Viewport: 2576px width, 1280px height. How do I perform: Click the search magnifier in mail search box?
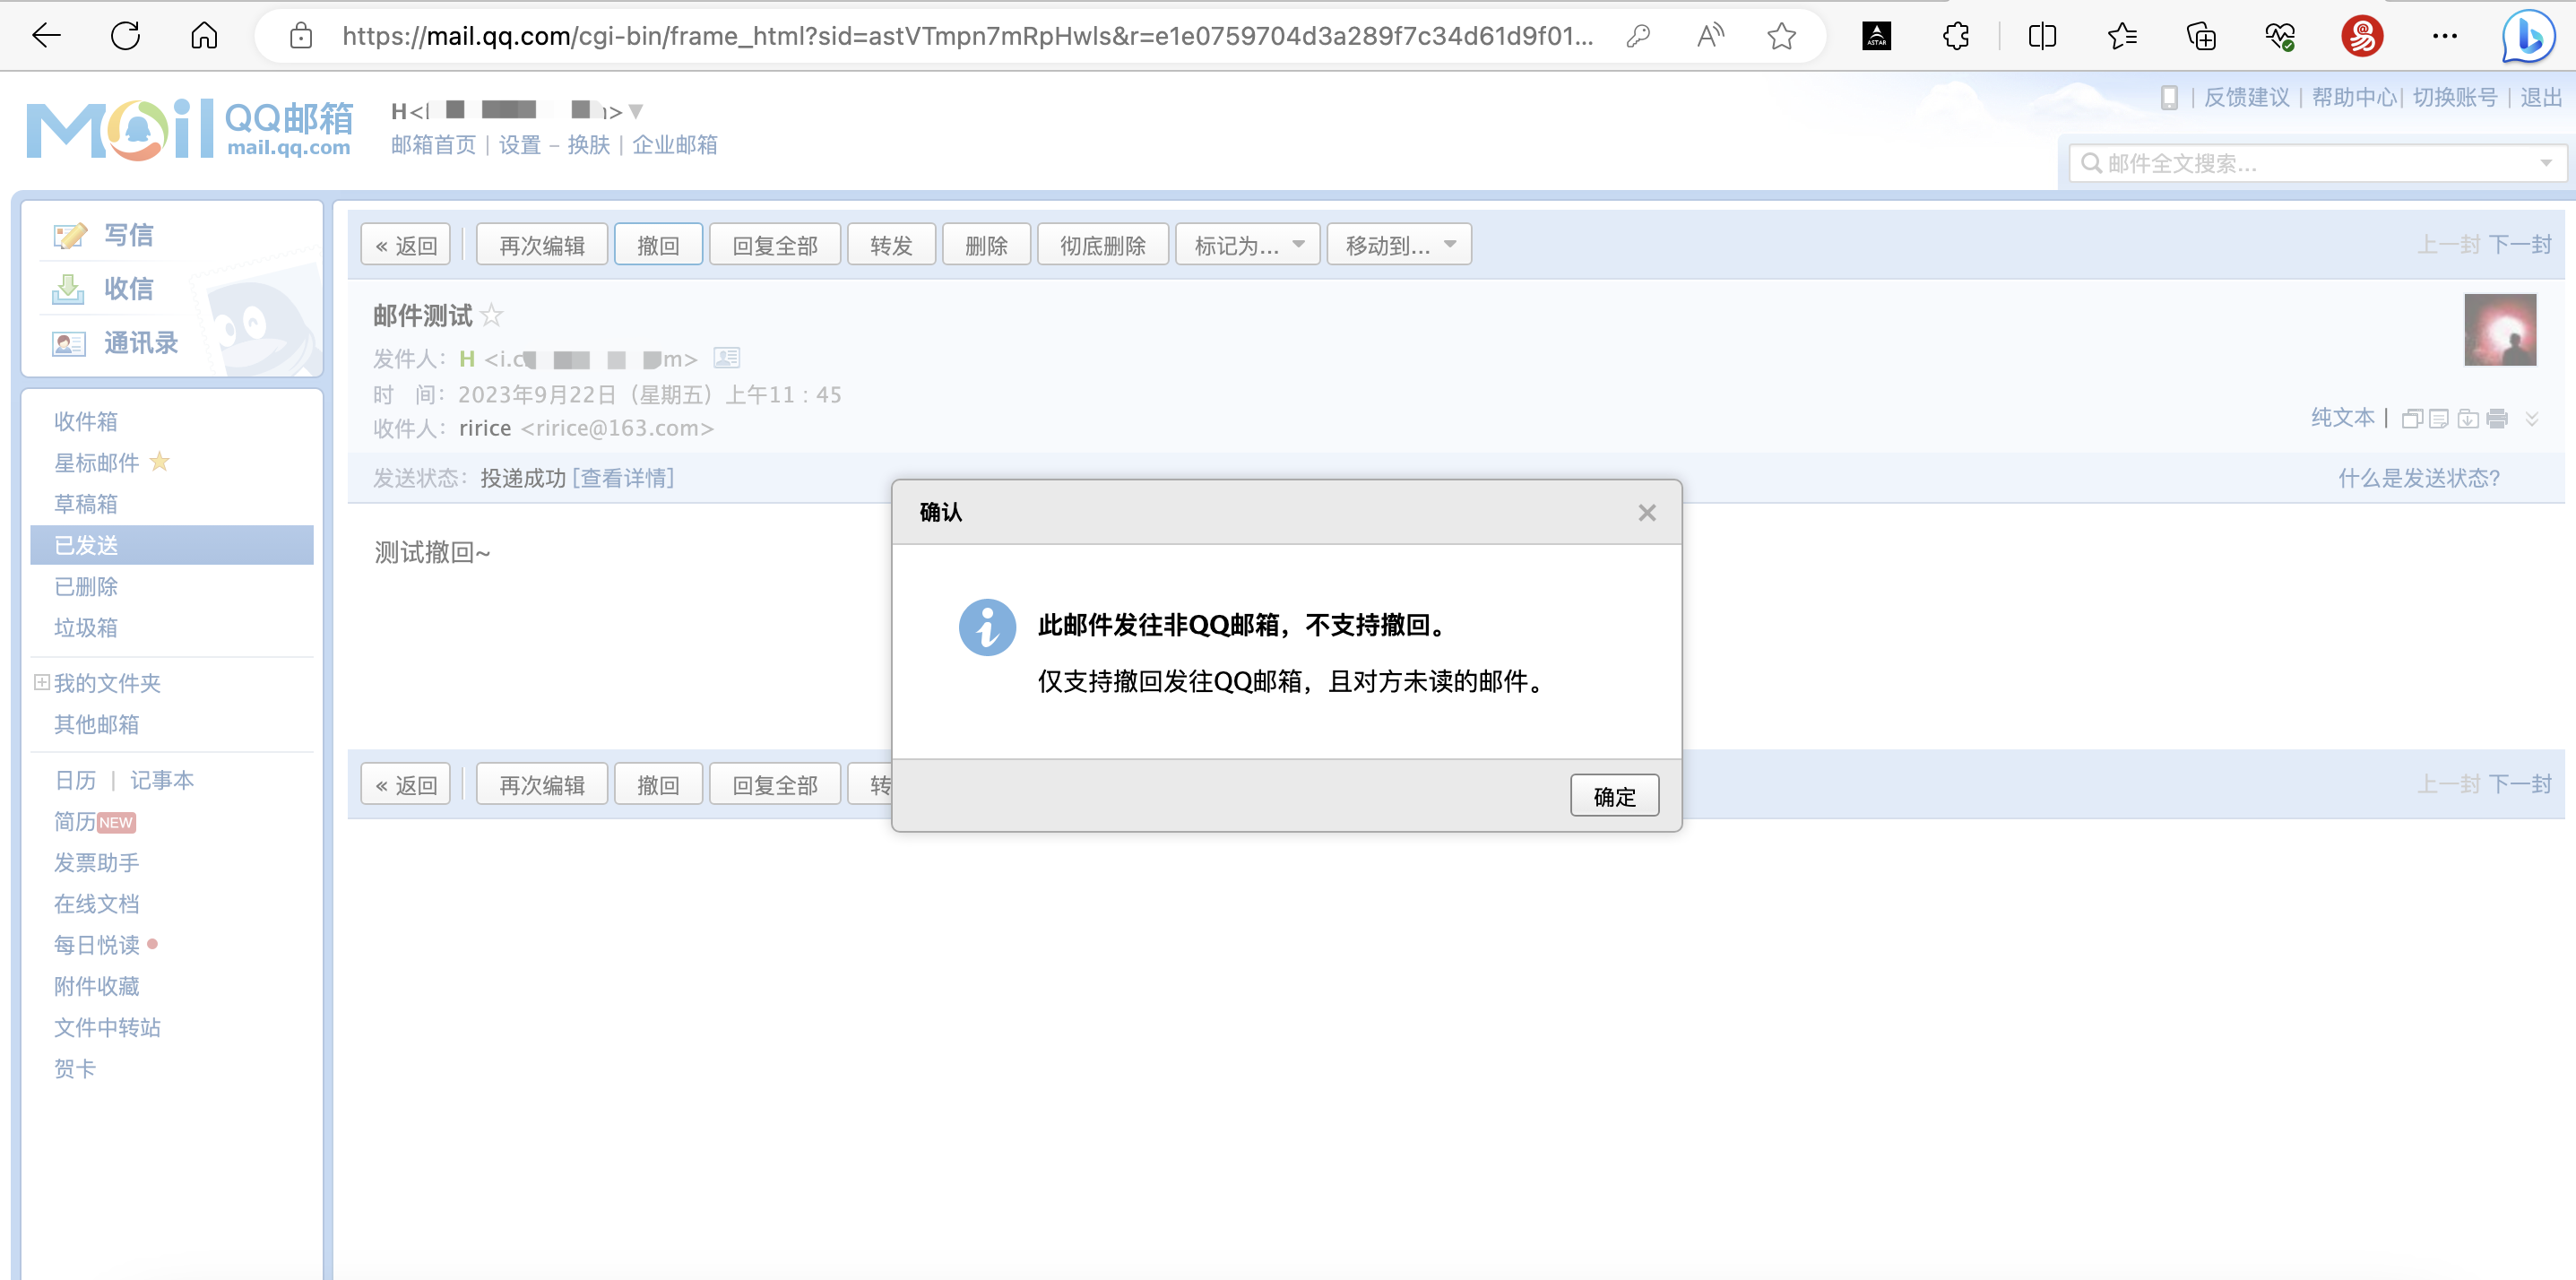[x=2091, y=163]
